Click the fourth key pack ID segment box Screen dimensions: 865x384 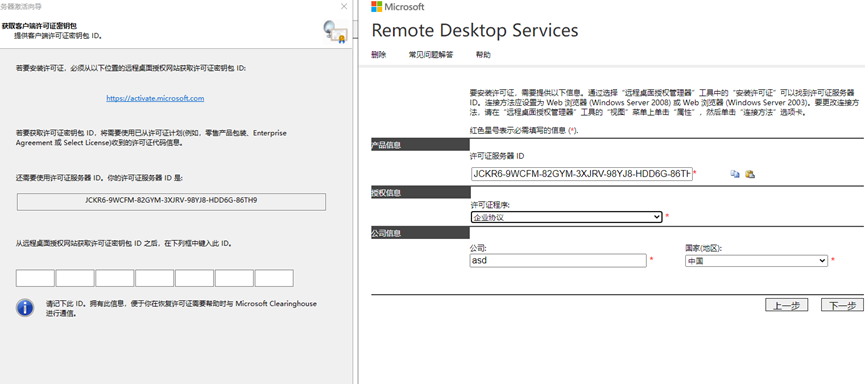pos(154,278)
